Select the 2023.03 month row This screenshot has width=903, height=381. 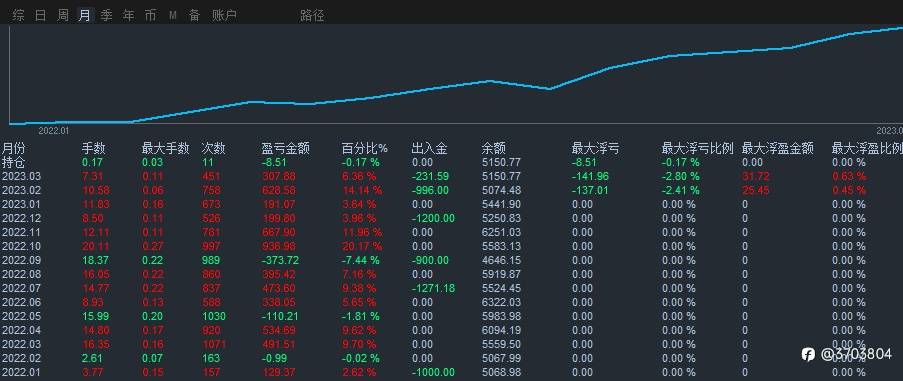(452, 176)
